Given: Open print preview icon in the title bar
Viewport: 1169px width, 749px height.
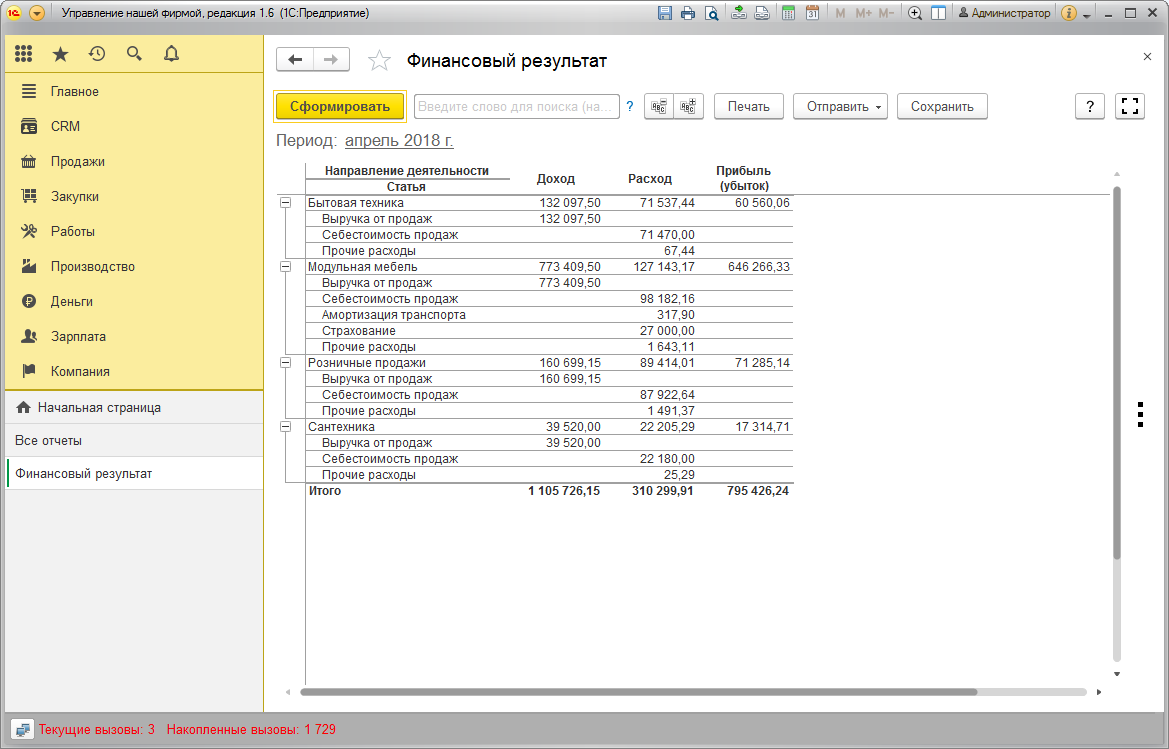Looking at the screenshot, I should [712, 13].
